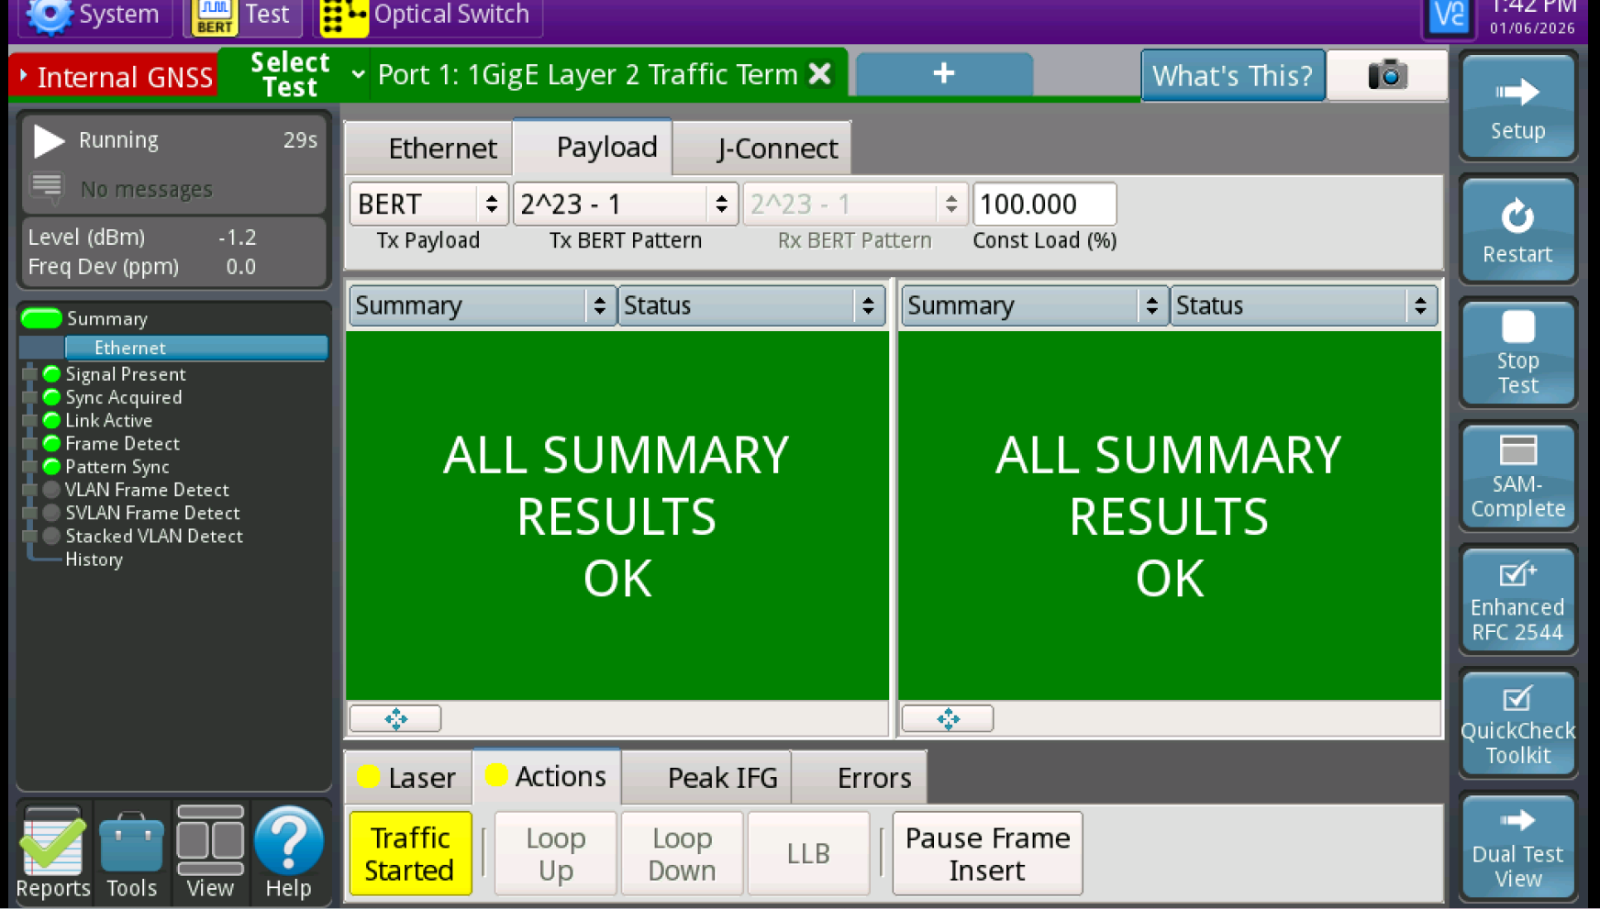Switch to the Errors tab
Screen dimensions: 1600x909
click(x=873, y=777)
